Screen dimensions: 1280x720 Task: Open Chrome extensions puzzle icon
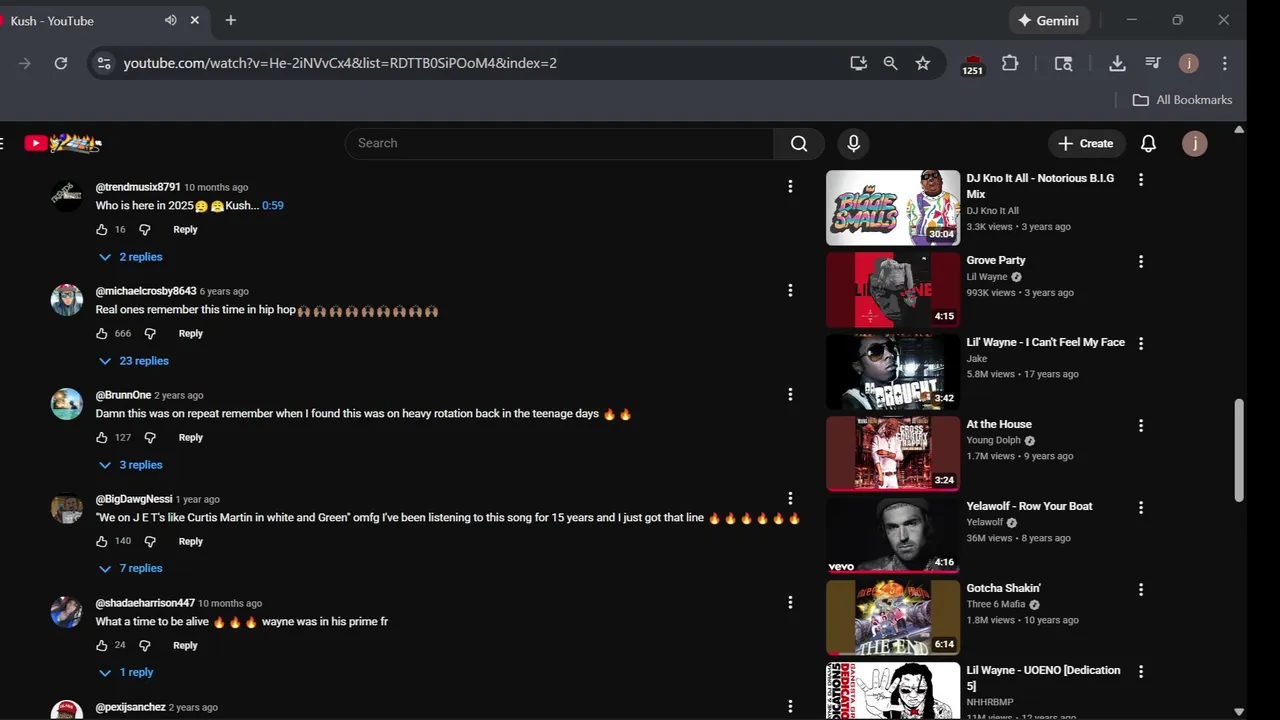(1010, 63)
